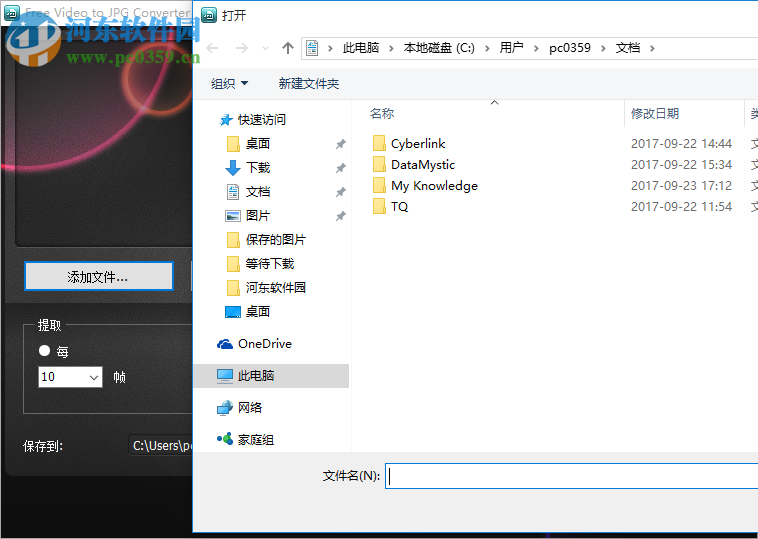Select pc0359 breadcrumb segment

point(570,48)
